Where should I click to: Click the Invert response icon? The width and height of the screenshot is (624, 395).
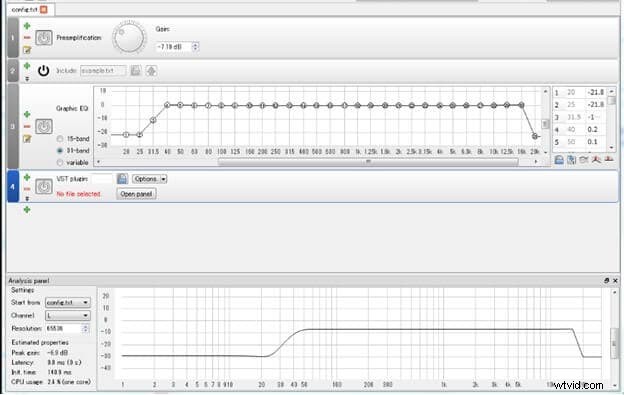584,160
